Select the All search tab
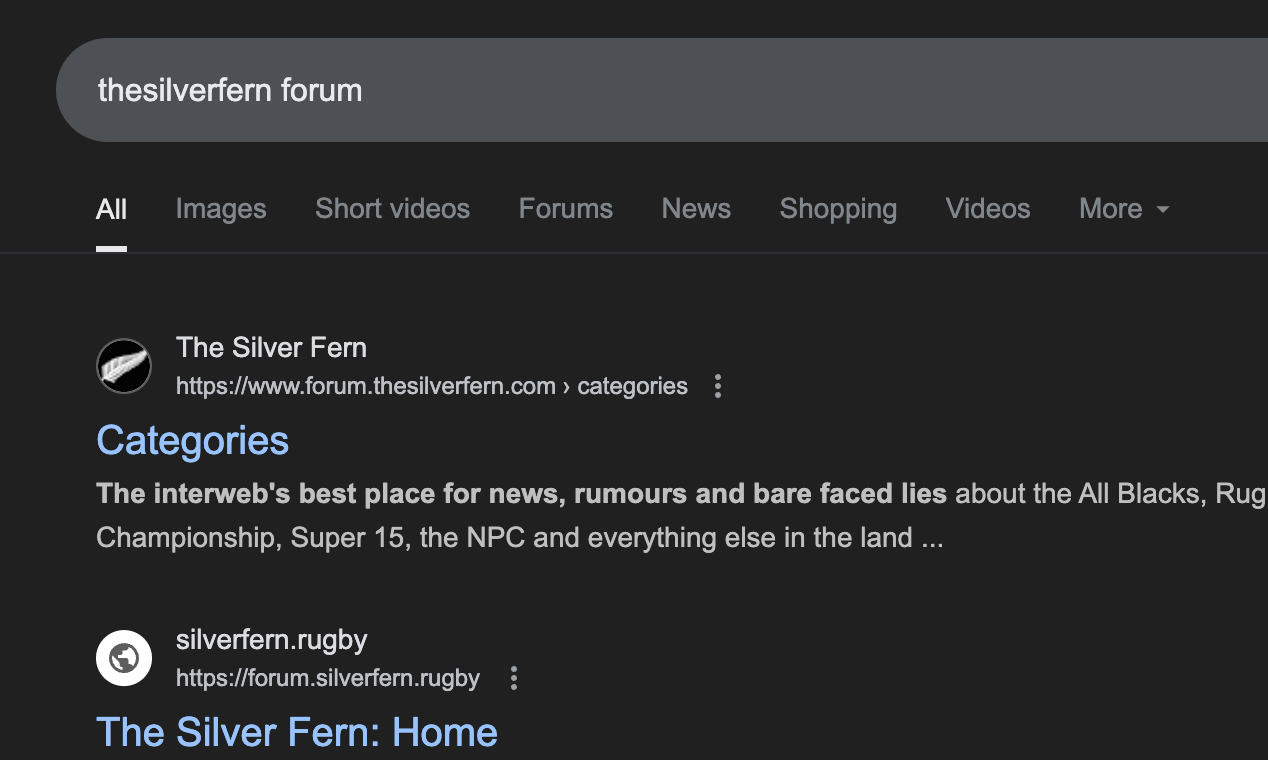This screenshot has height=760, width=1268. [x=111, y=209]
